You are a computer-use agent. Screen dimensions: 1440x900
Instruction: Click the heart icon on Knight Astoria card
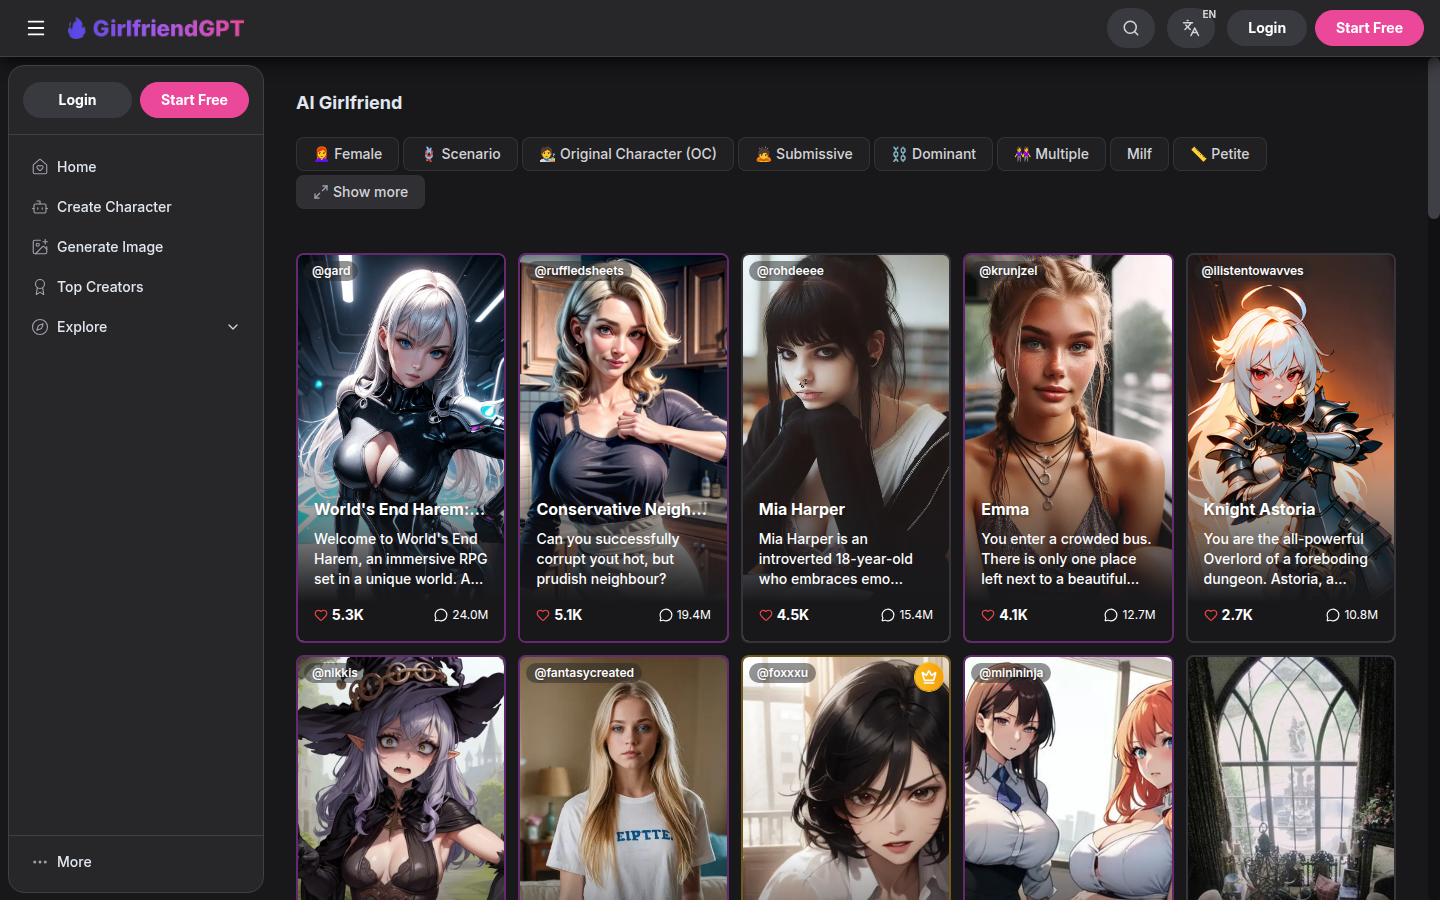point(1211,615)
